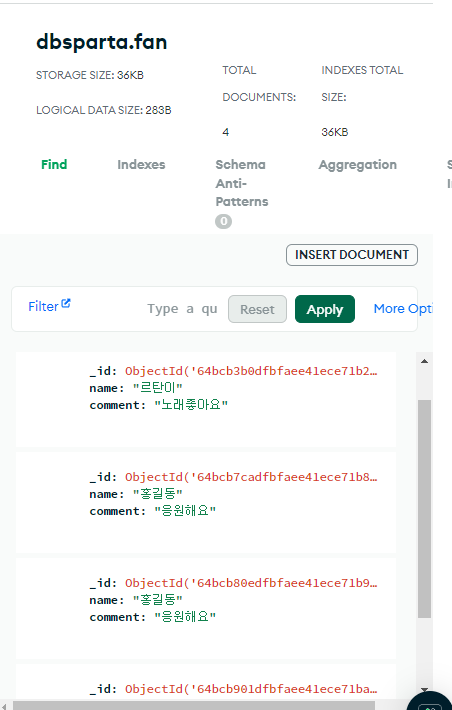Viewport: 452px width, 710px height.
Task: Click the document list vertical scrollbar thumb
Action: coord(424,509)
